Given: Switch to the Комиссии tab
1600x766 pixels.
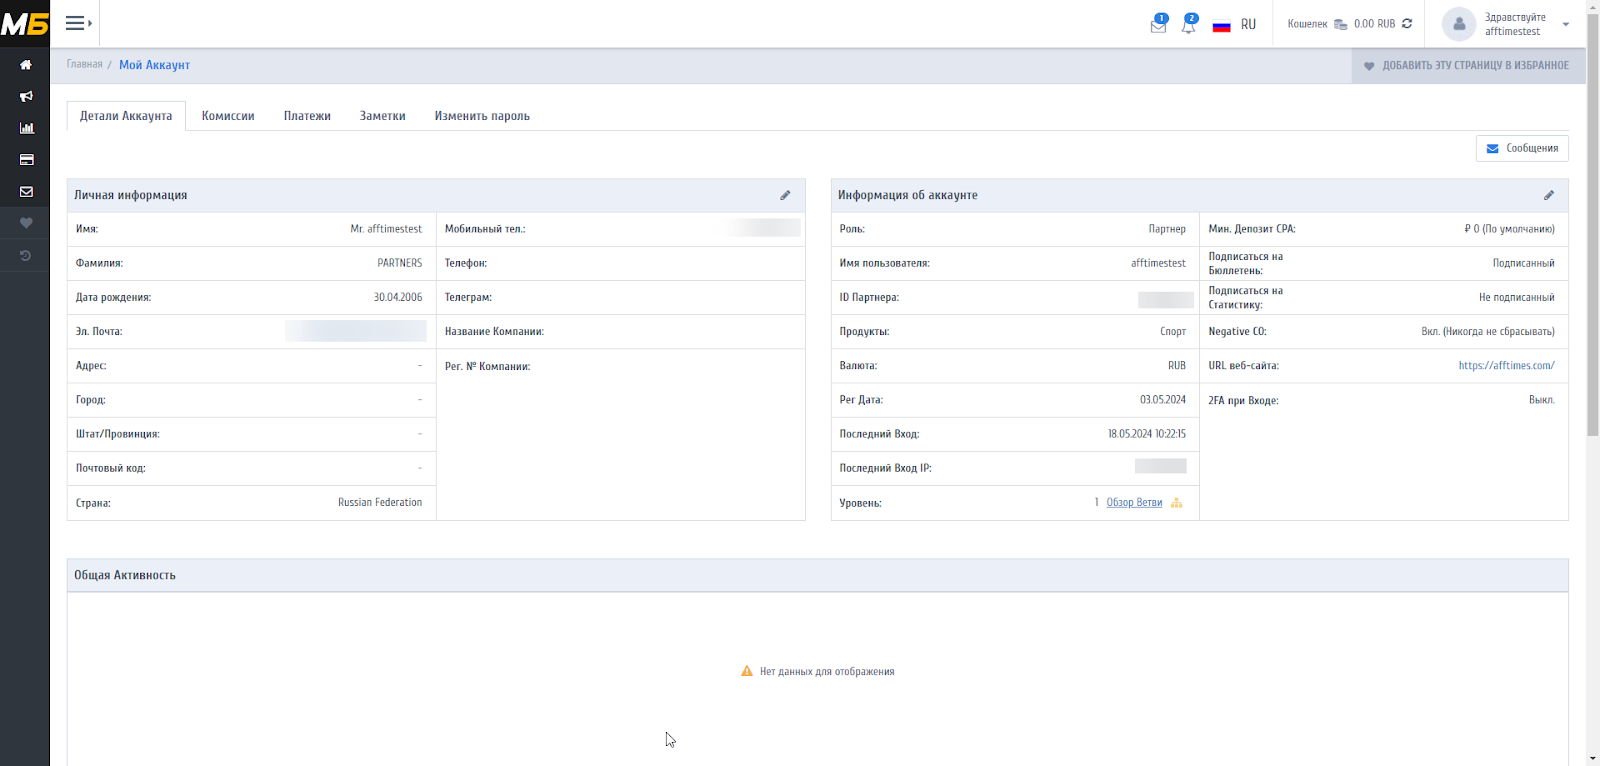Looking at the screenshot, I should click(228, 116).
